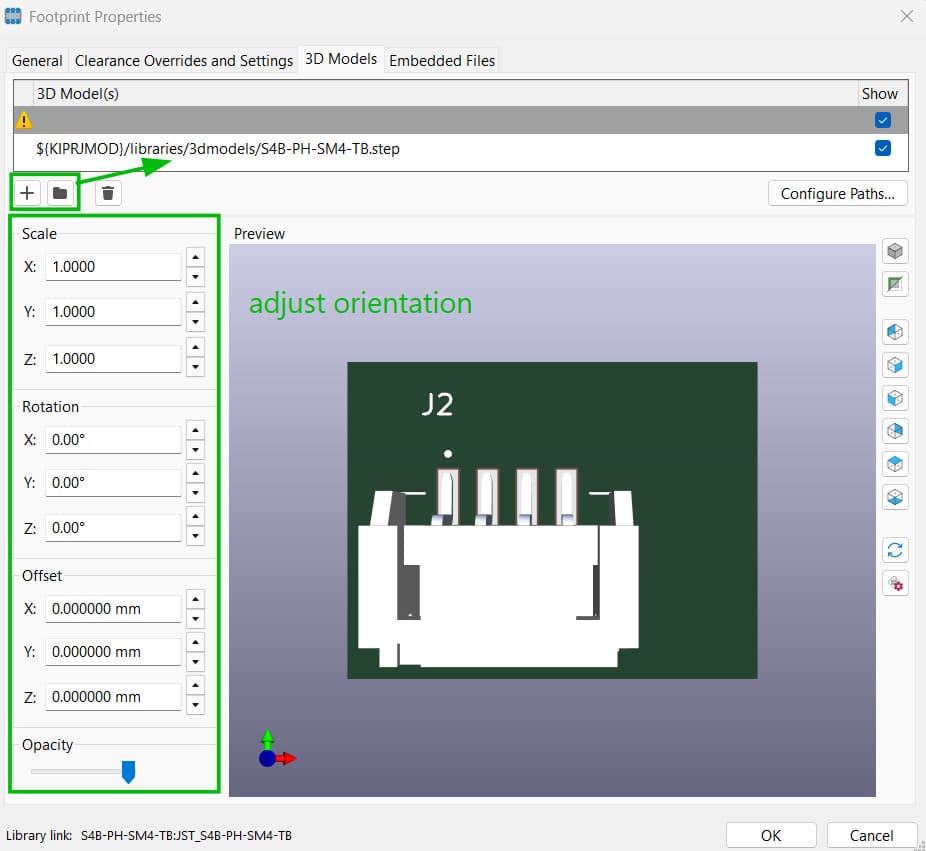Screen dimensions: 926x851
Task: Open the General tab
Action: coord(36,60)
